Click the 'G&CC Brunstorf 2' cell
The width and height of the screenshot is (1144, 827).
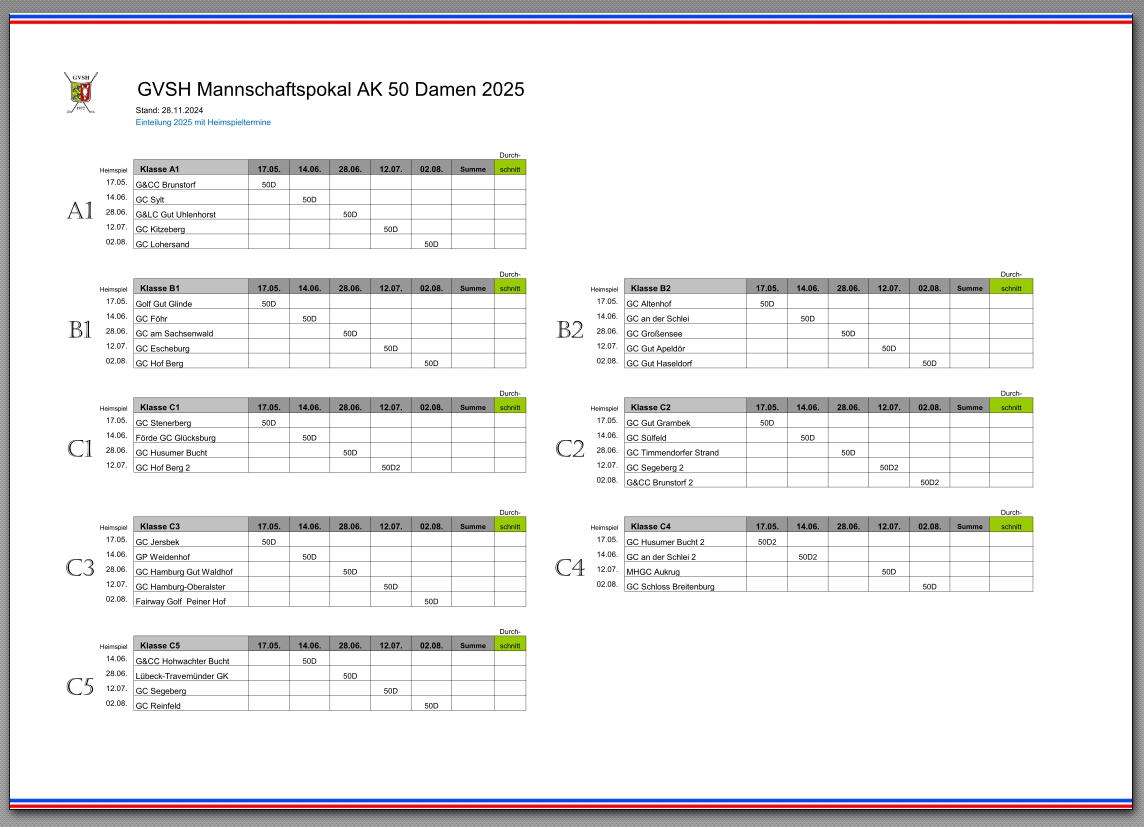[686, 481]
